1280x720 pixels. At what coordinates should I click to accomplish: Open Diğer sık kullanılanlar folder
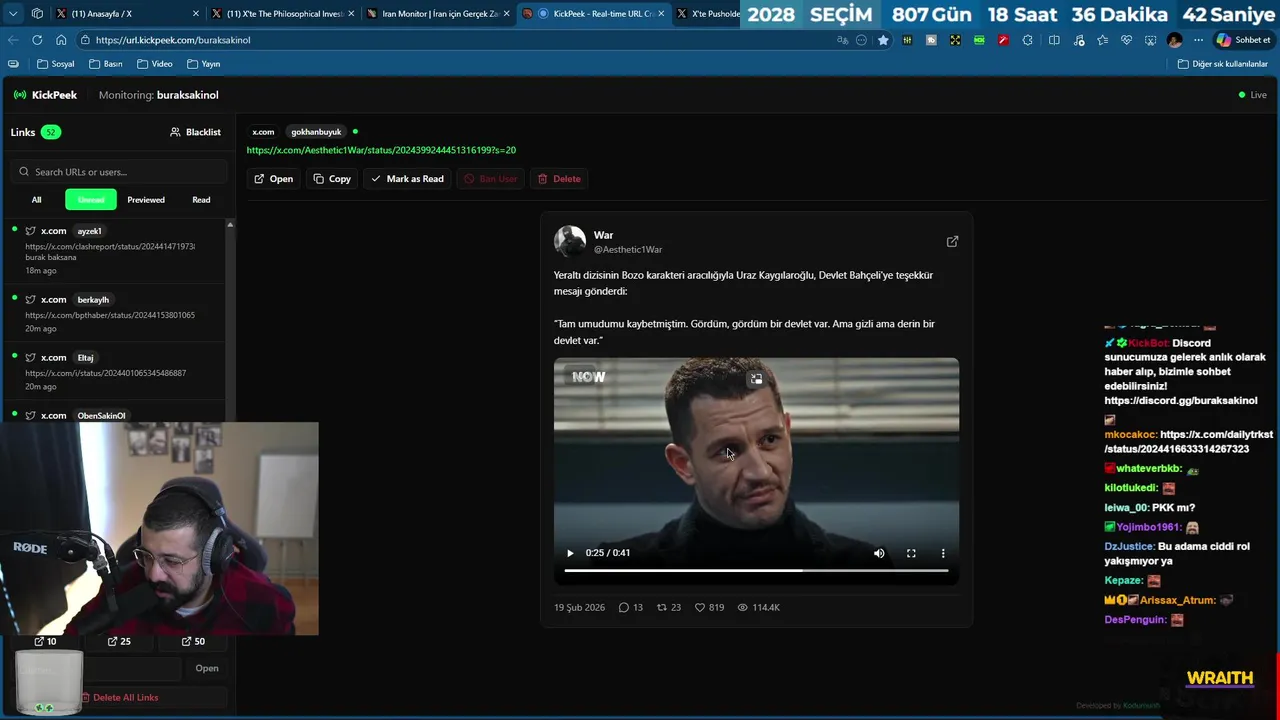pos(1223,64)
